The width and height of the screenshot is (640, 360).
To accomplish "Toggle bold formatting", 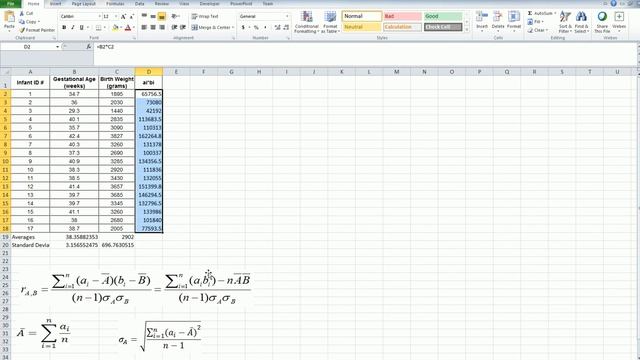I will click(x=64, y=27).
